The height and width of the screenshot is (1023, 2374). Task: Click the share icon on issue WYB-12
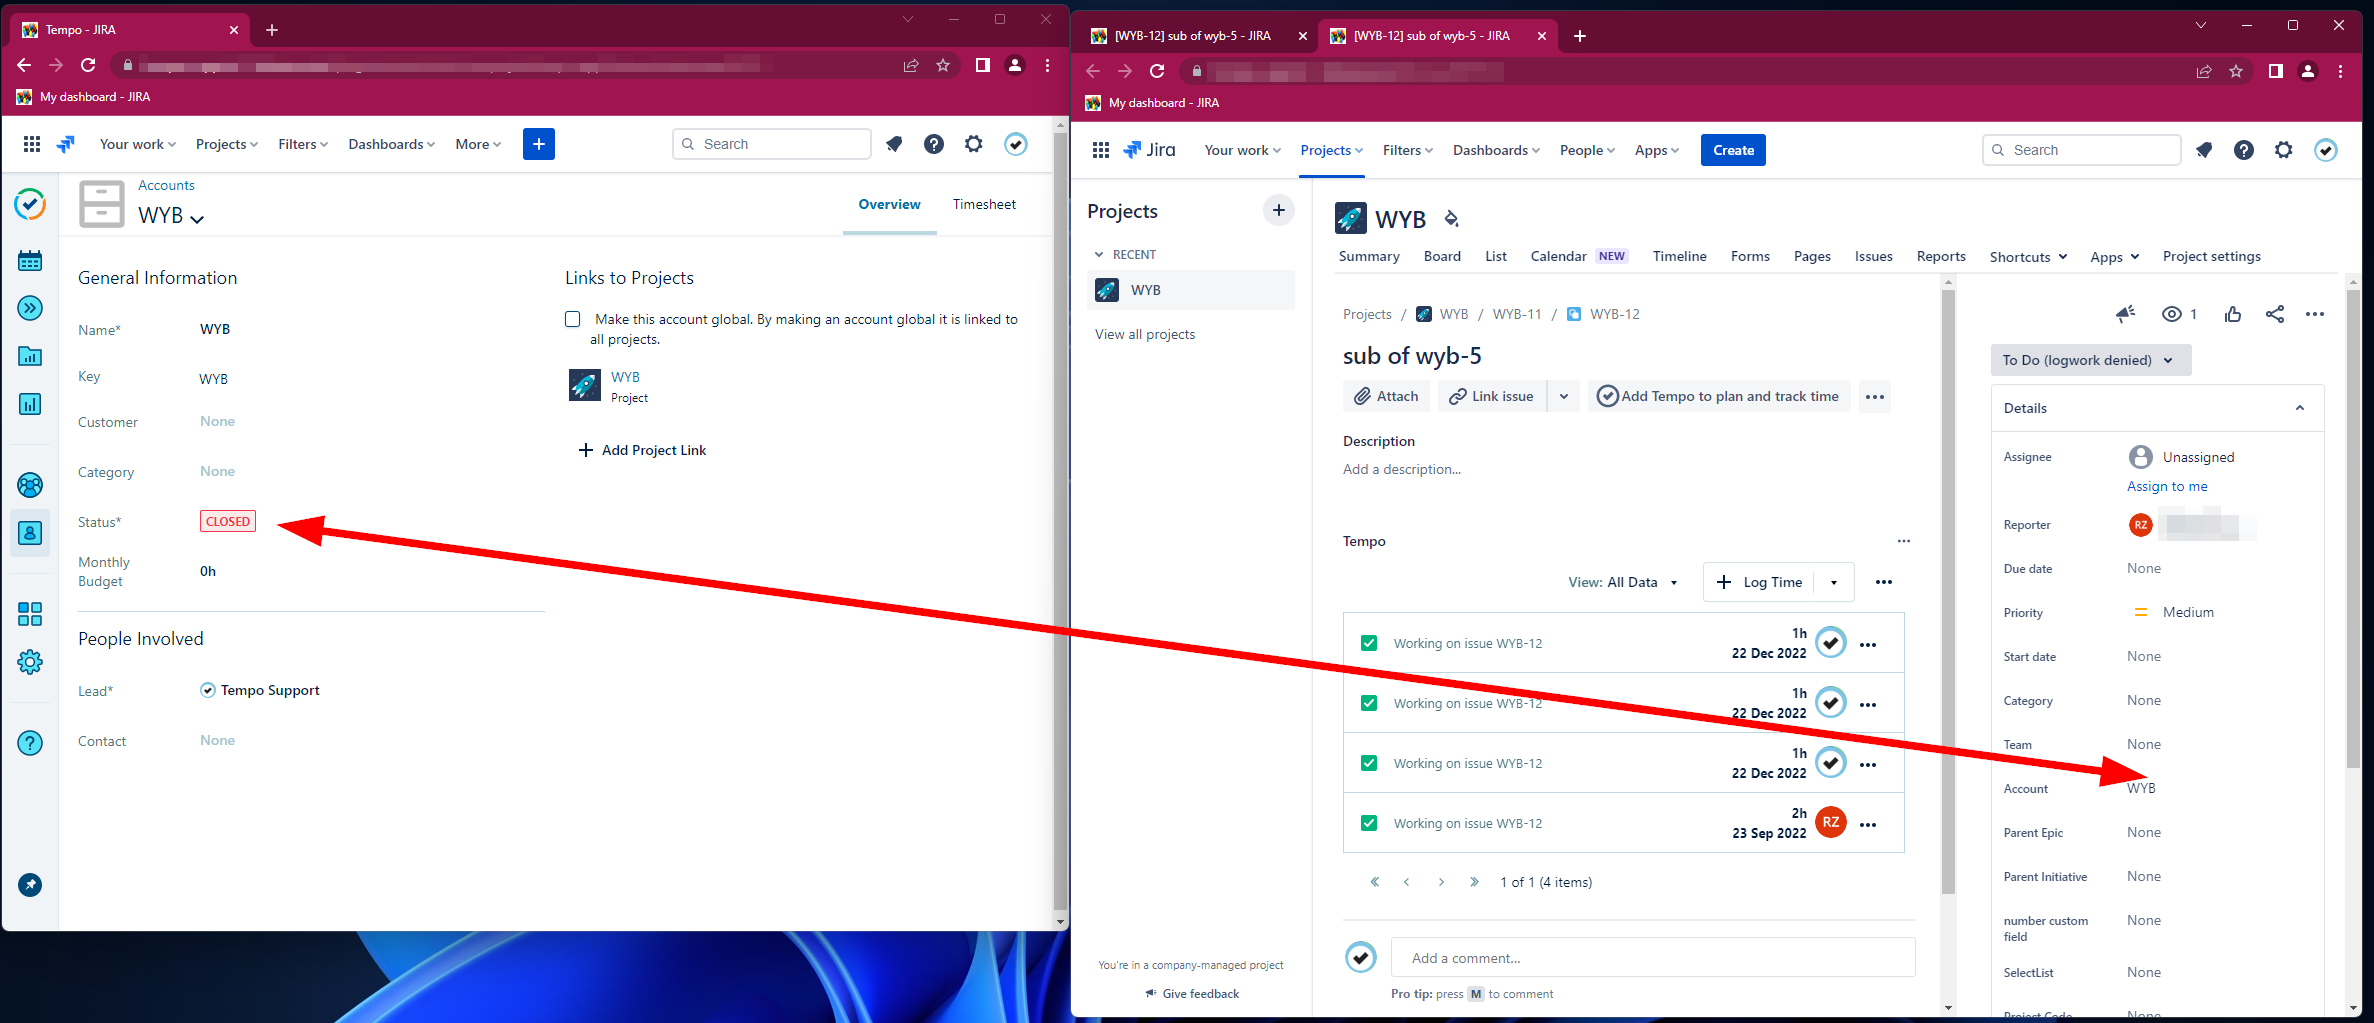(x=2274, y=314)
